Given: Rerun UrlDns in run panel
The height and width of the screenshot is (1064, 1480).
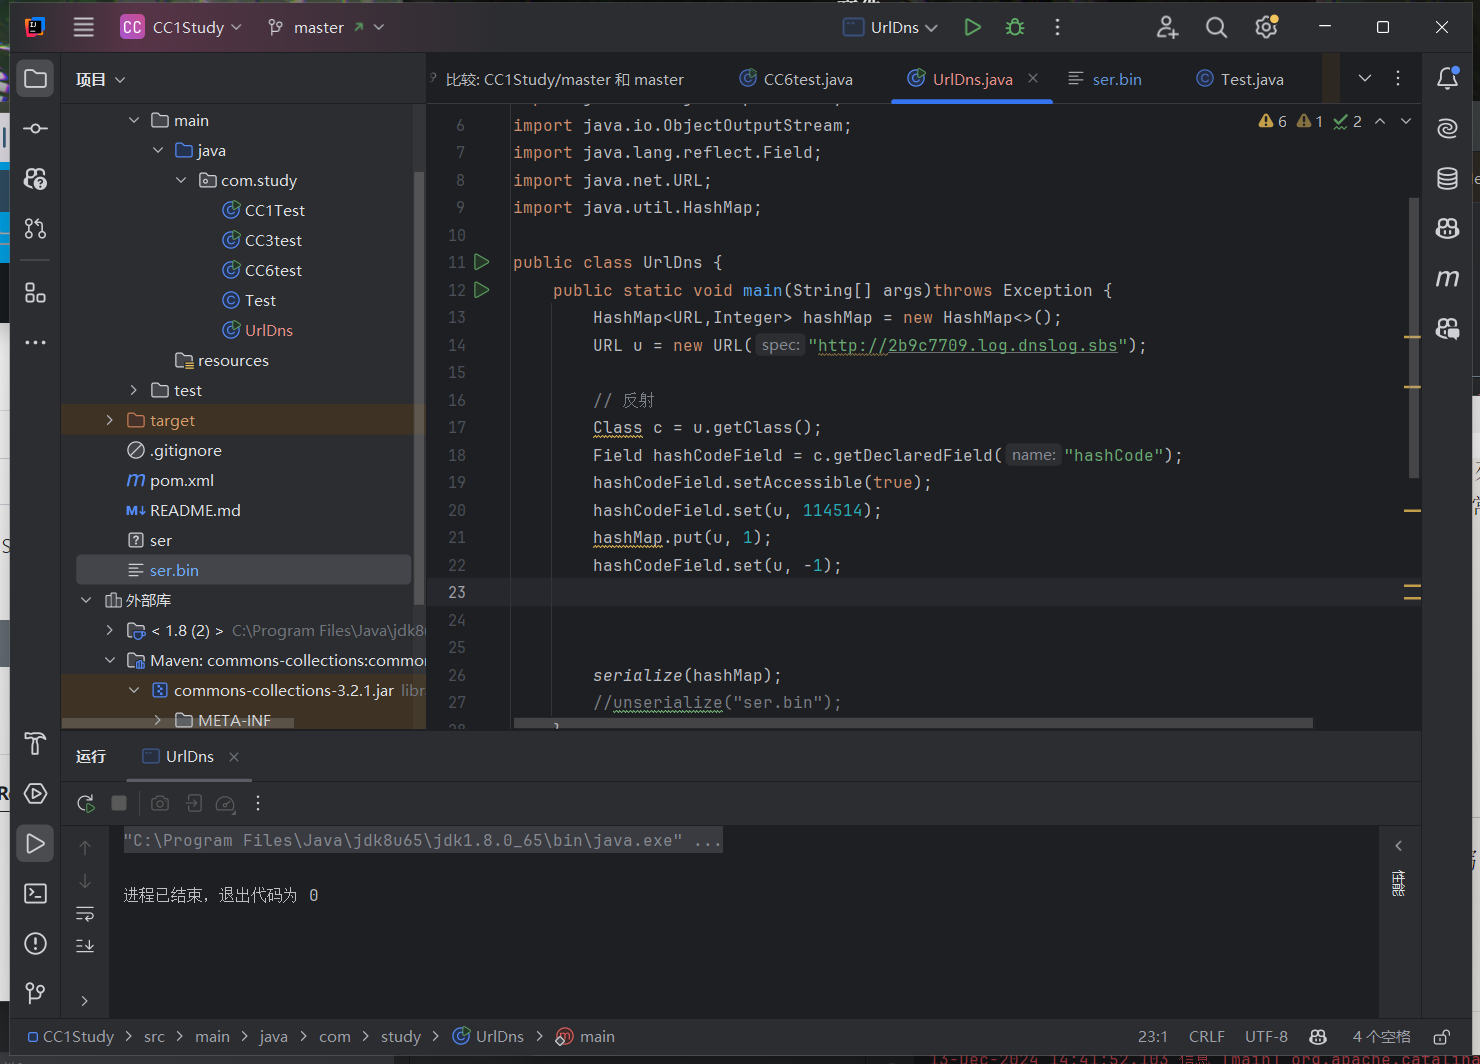Looking at the screenshot, I should pyautogui.click(x=86, y=803).
